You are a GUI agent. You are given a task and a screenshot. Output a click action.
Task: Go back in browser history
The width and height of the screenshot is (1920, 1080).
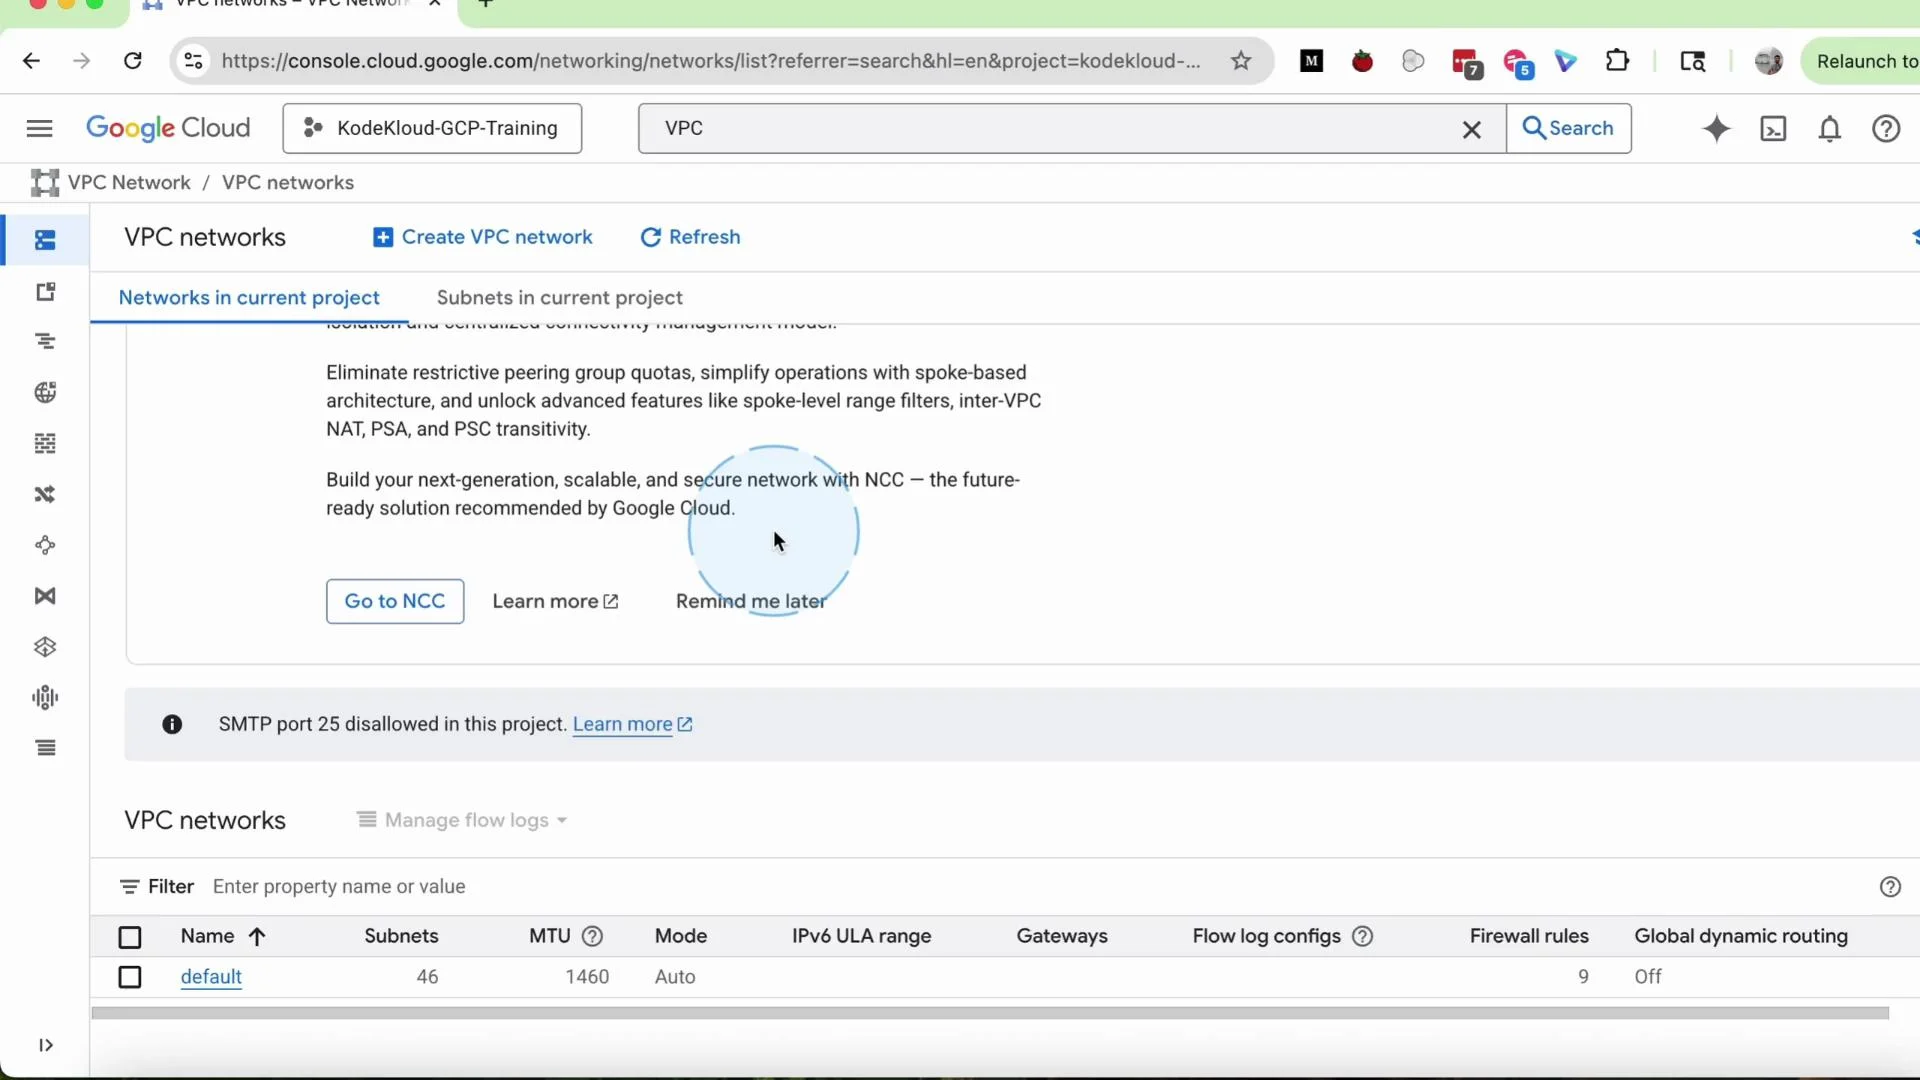click(x=31, y=61)
